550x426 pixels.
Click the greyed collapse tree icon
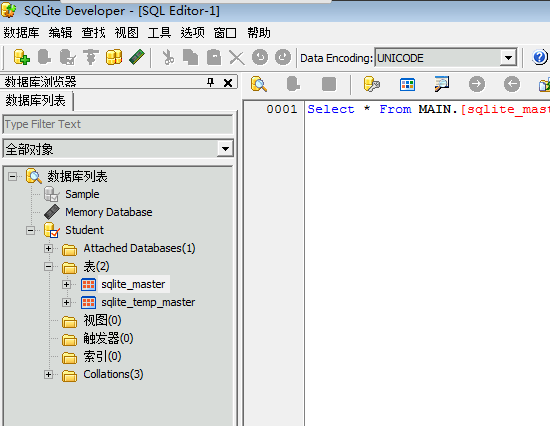tap(91, 57)
